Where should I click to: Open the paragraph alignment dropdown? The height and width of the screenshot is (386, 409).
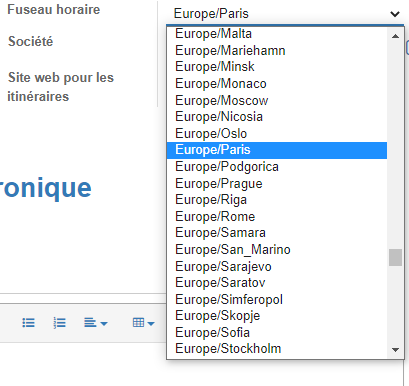96,323
